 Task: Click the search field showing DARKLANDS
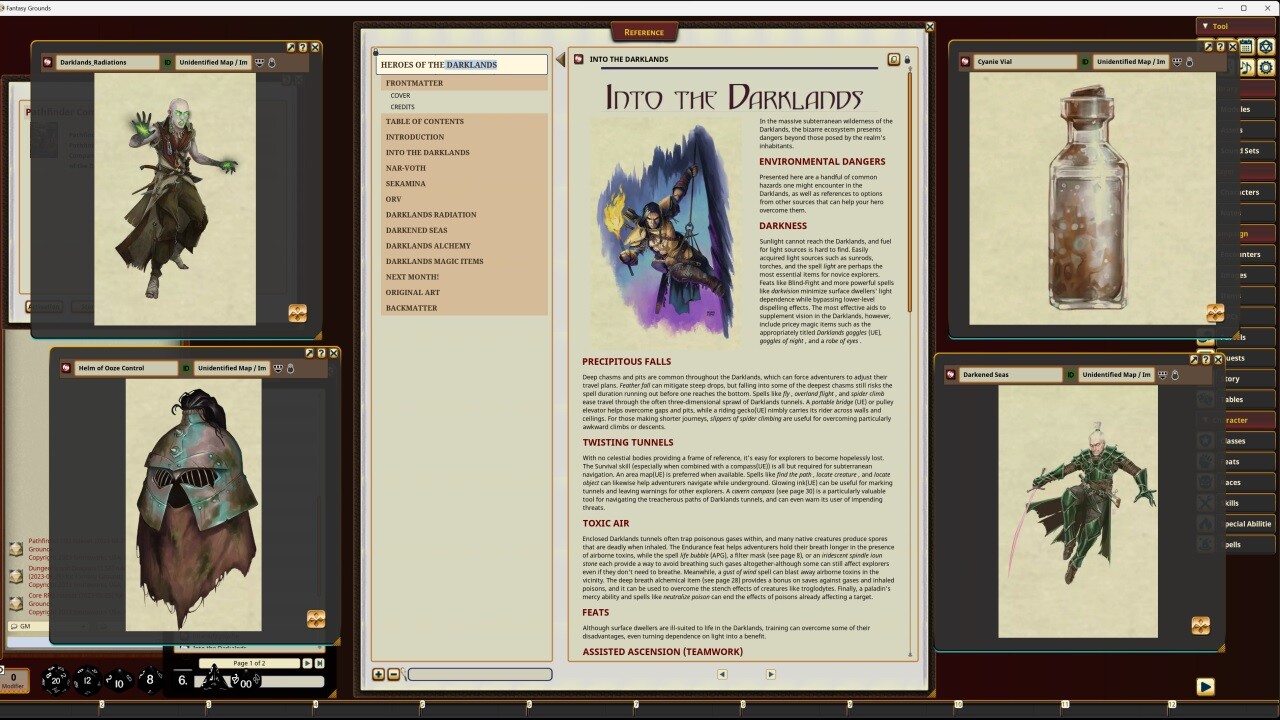point(470,63)
